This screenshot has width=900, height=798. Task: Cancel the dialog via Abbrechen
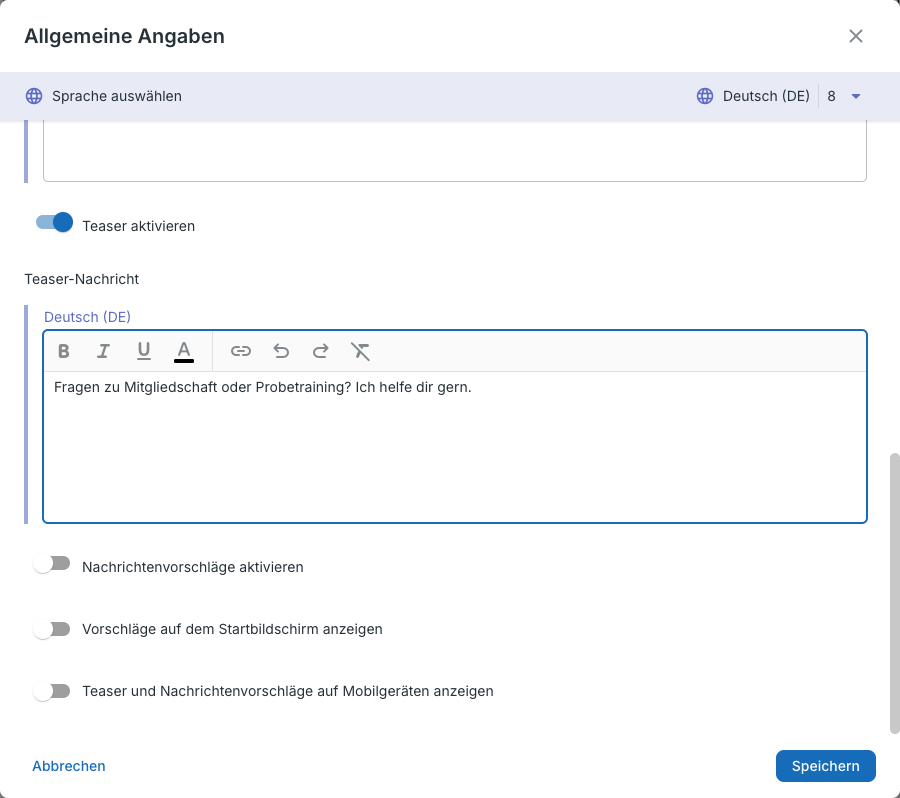69,766
